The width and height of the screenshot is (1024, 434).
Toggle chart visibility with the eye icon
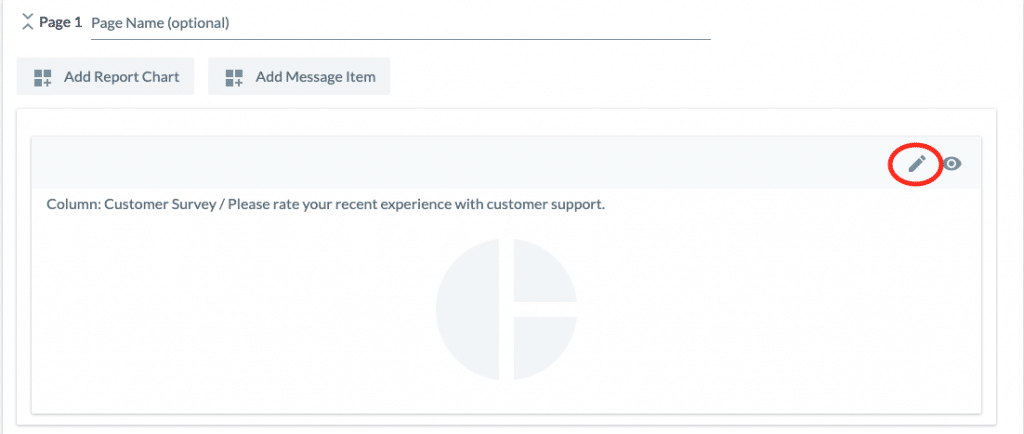(952, 163)
